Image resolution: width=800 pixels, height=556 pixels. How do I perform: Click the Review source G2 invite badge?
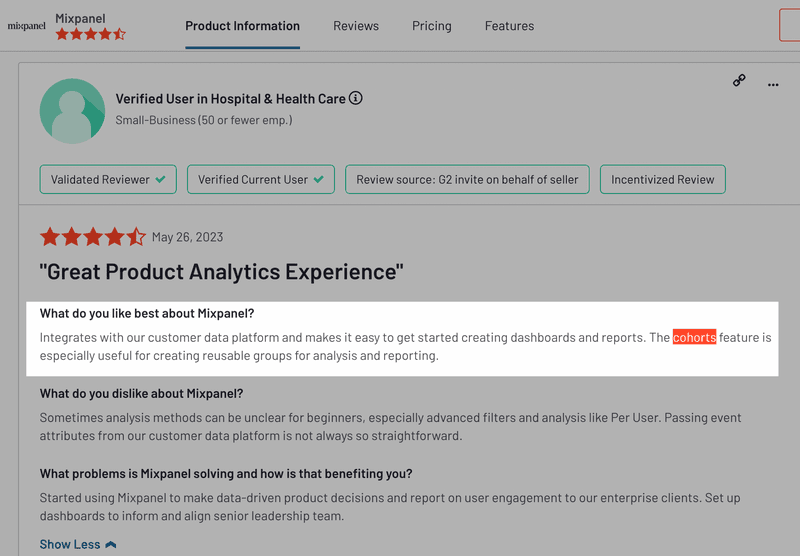(467, 180)
